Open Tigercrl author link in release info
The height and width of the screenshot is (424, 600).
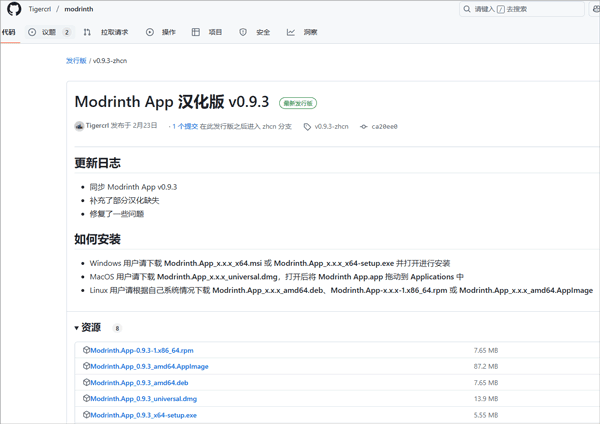pyautogui.click(x=97, y=126)
